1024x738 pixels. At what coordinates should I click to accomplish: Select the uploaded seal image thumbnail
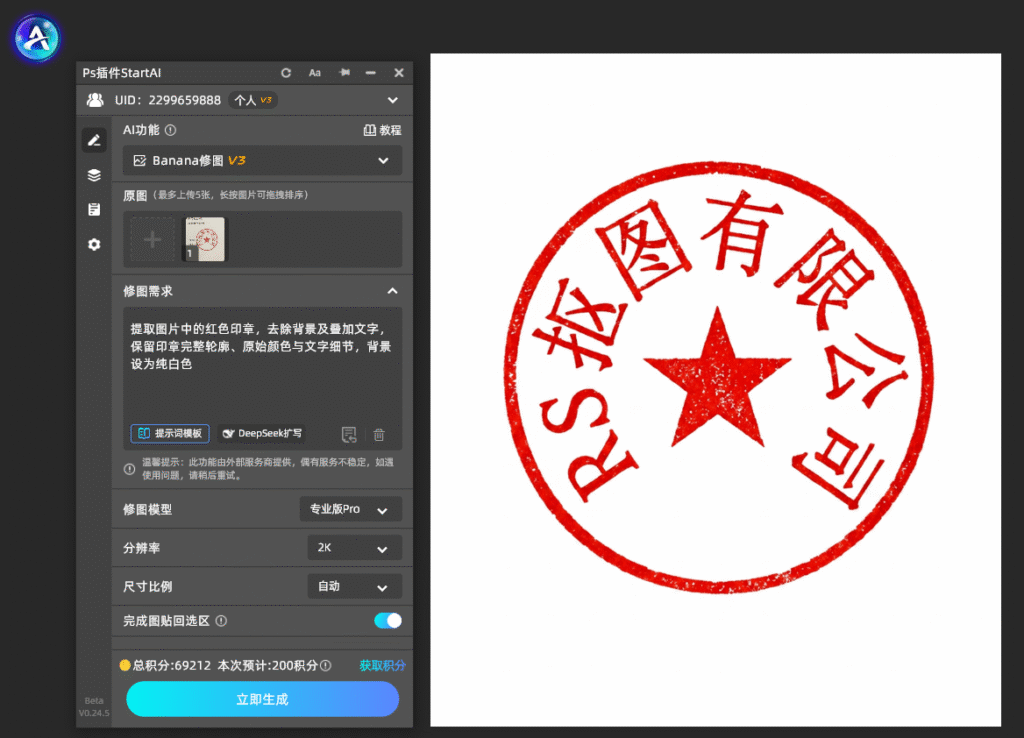(204, 240)
